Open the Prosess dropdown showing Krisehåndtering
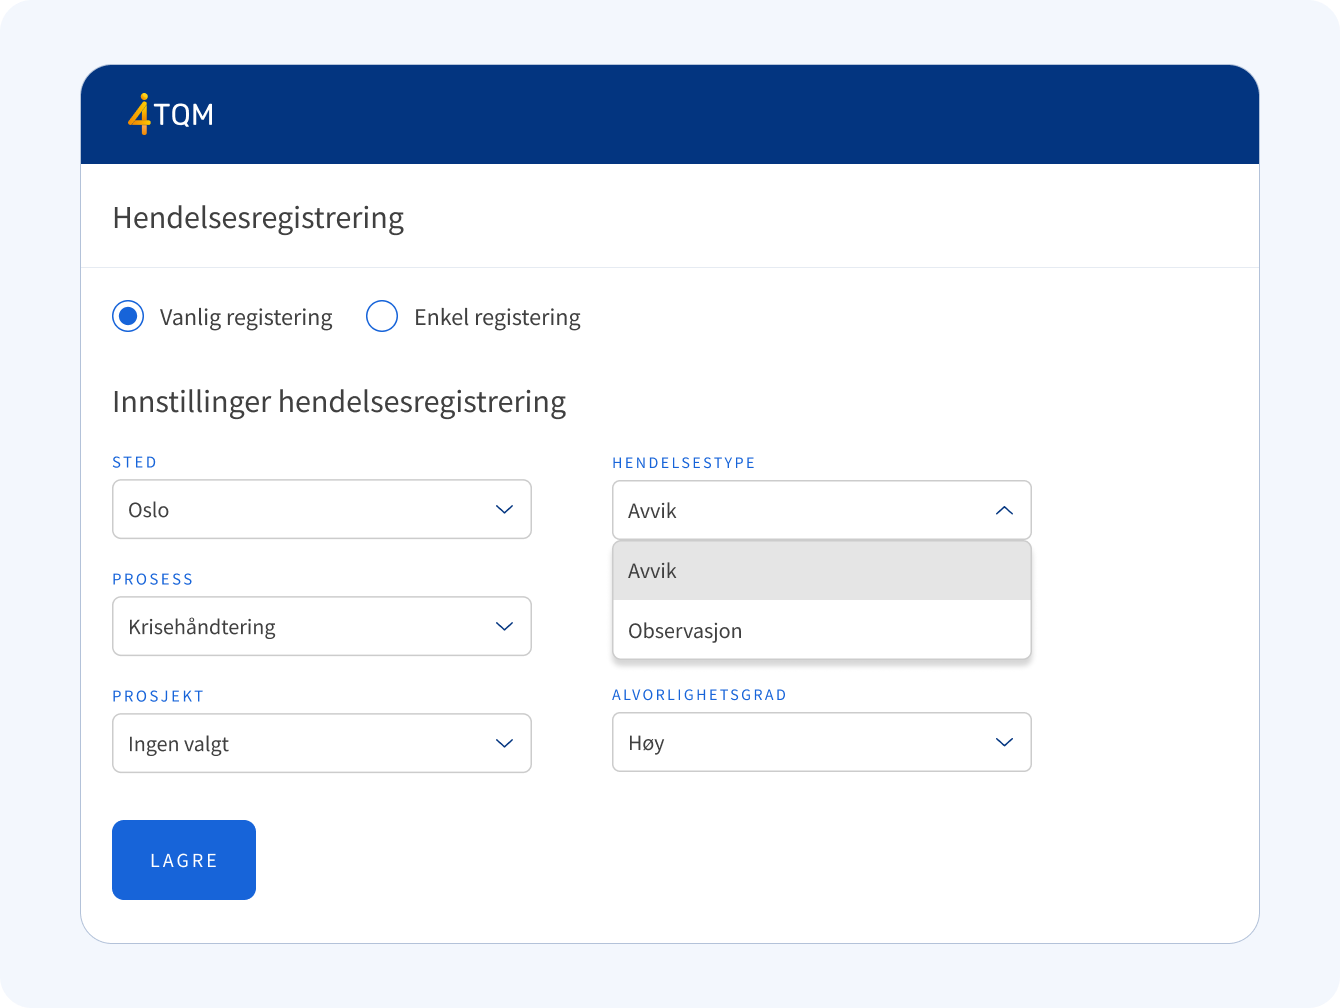 (x=322, y=626)
